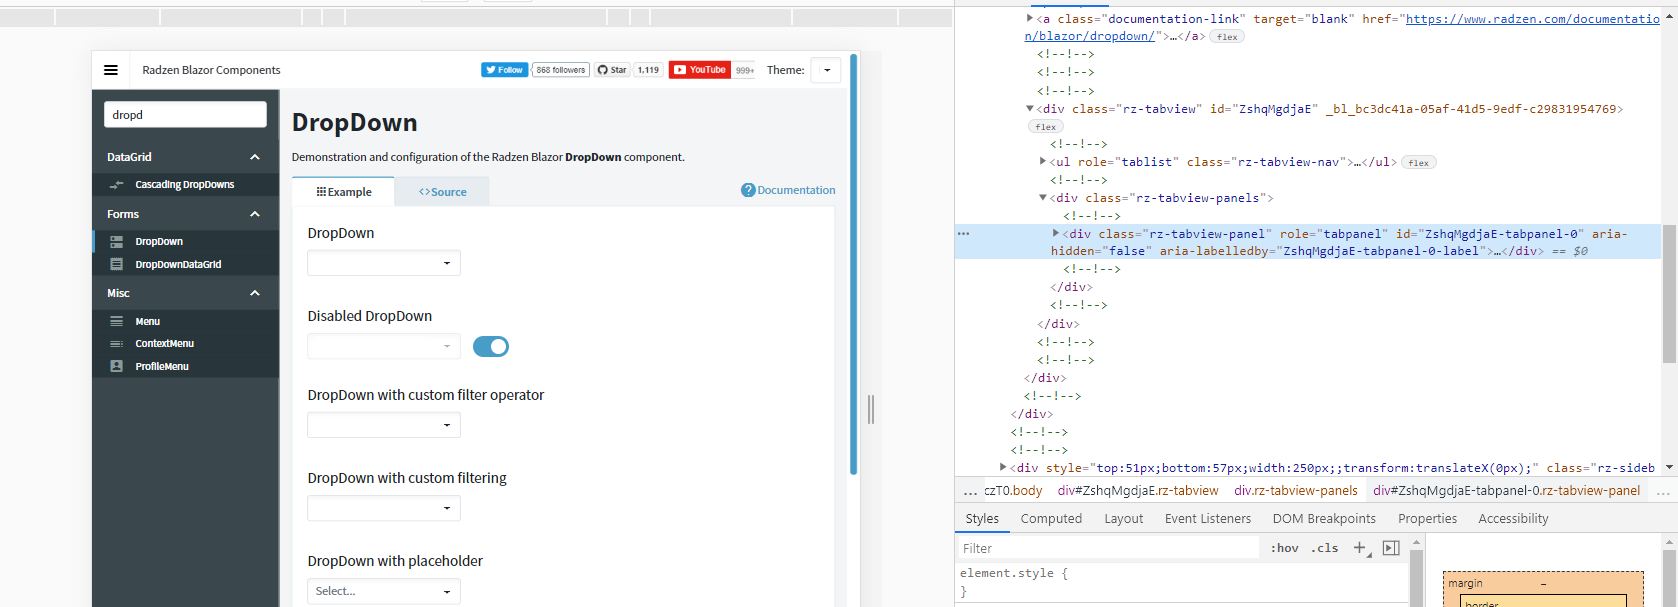
Task: Open the Cascading DropDowns page
Action: [x=185, y=185]
